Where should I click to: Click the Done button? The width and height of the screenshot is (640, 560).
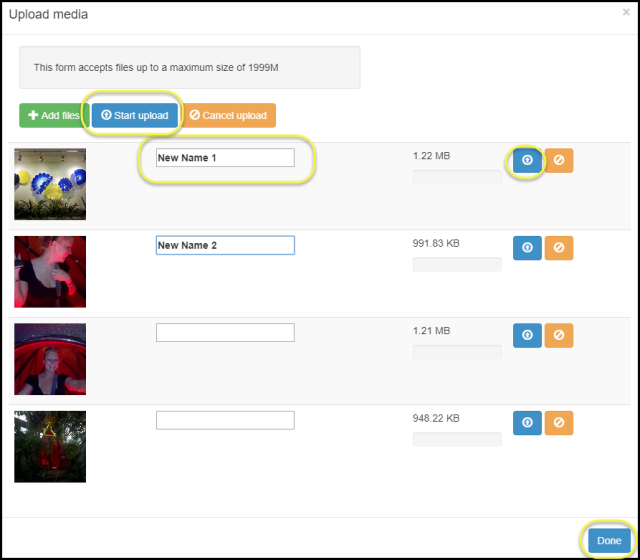click(x=609, y=541)
